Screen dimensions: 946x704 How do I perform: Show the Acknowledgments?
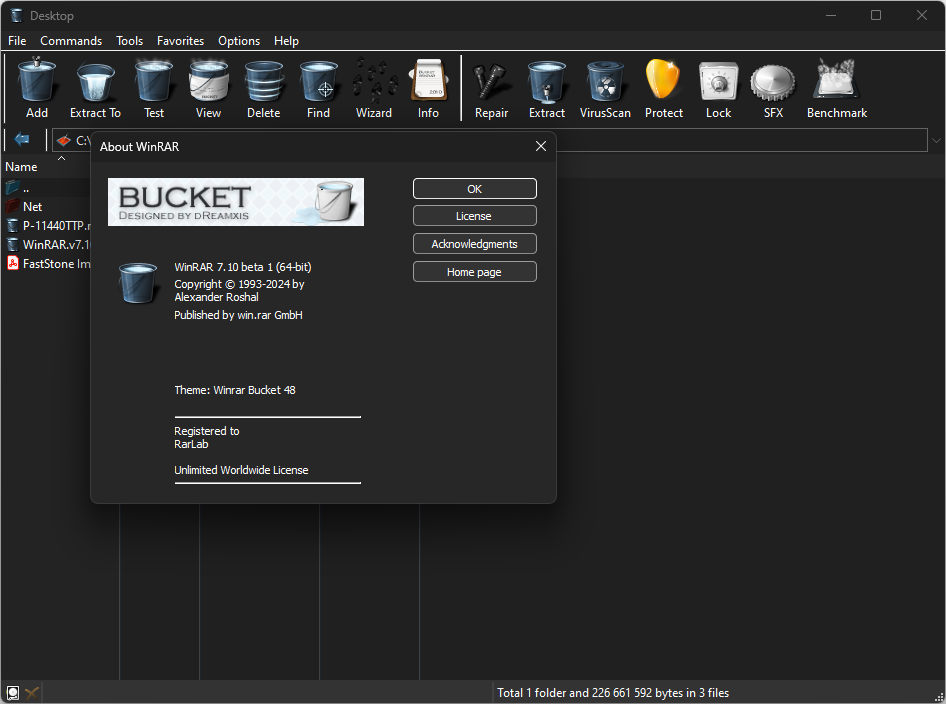point(475,244)
